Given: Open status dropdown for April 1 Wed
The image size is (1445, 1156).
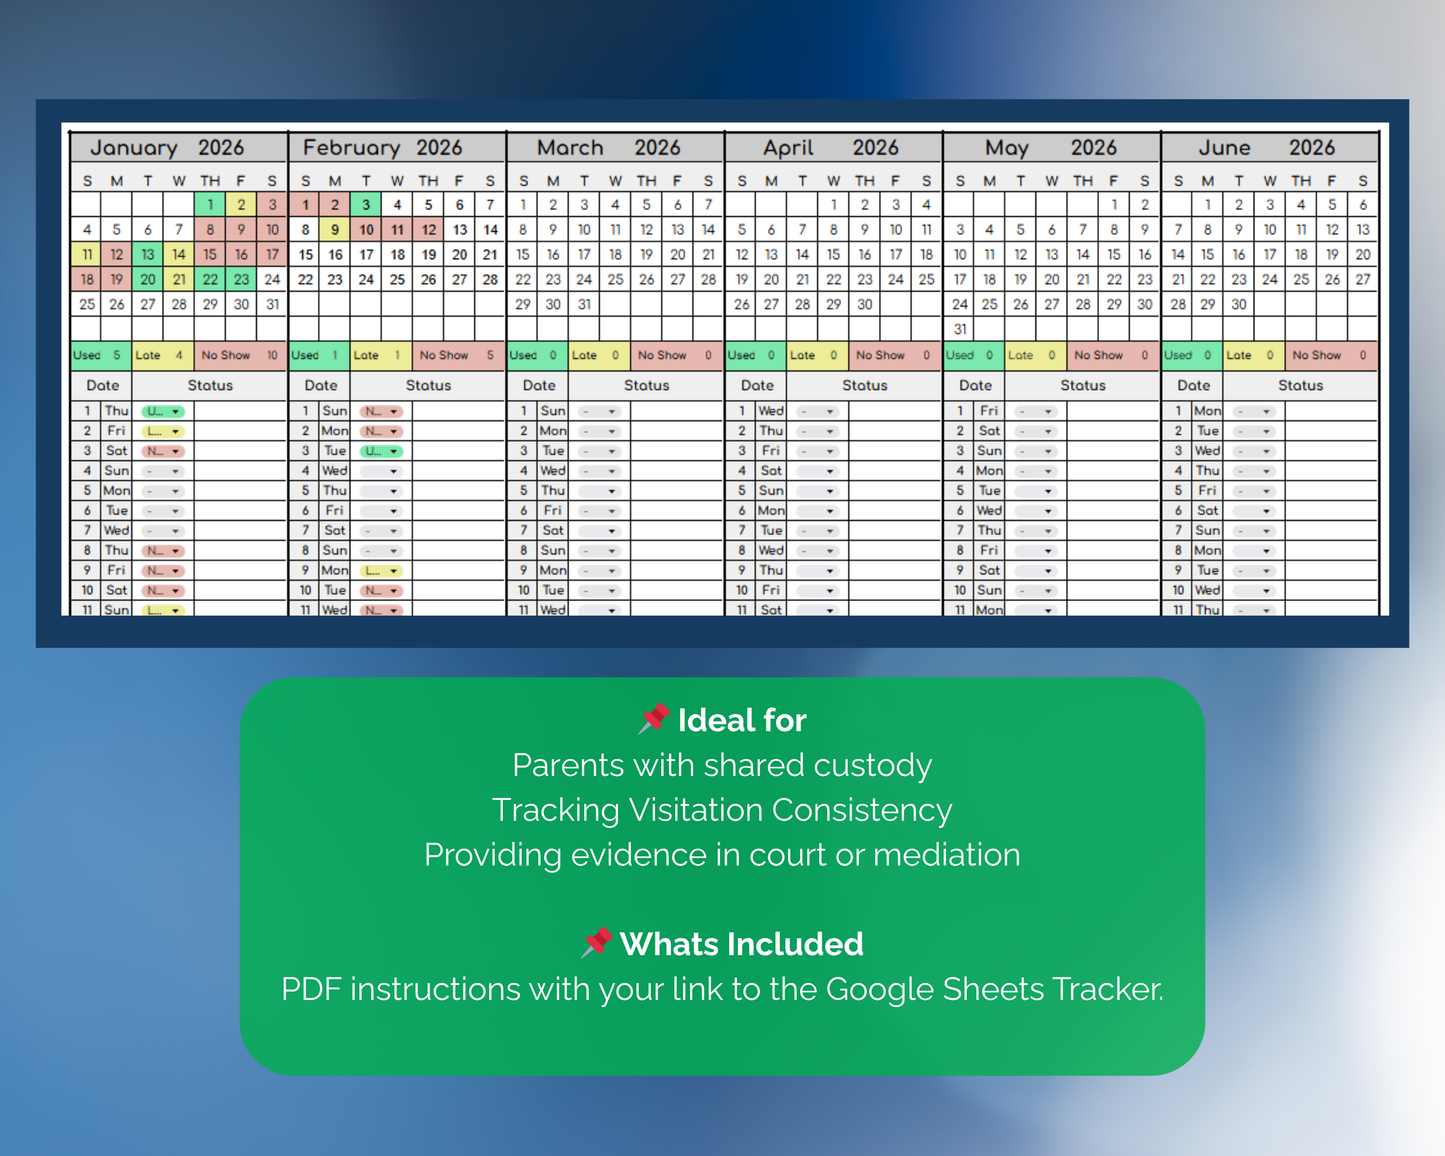Looking at the screenshot, I should 817,411.
